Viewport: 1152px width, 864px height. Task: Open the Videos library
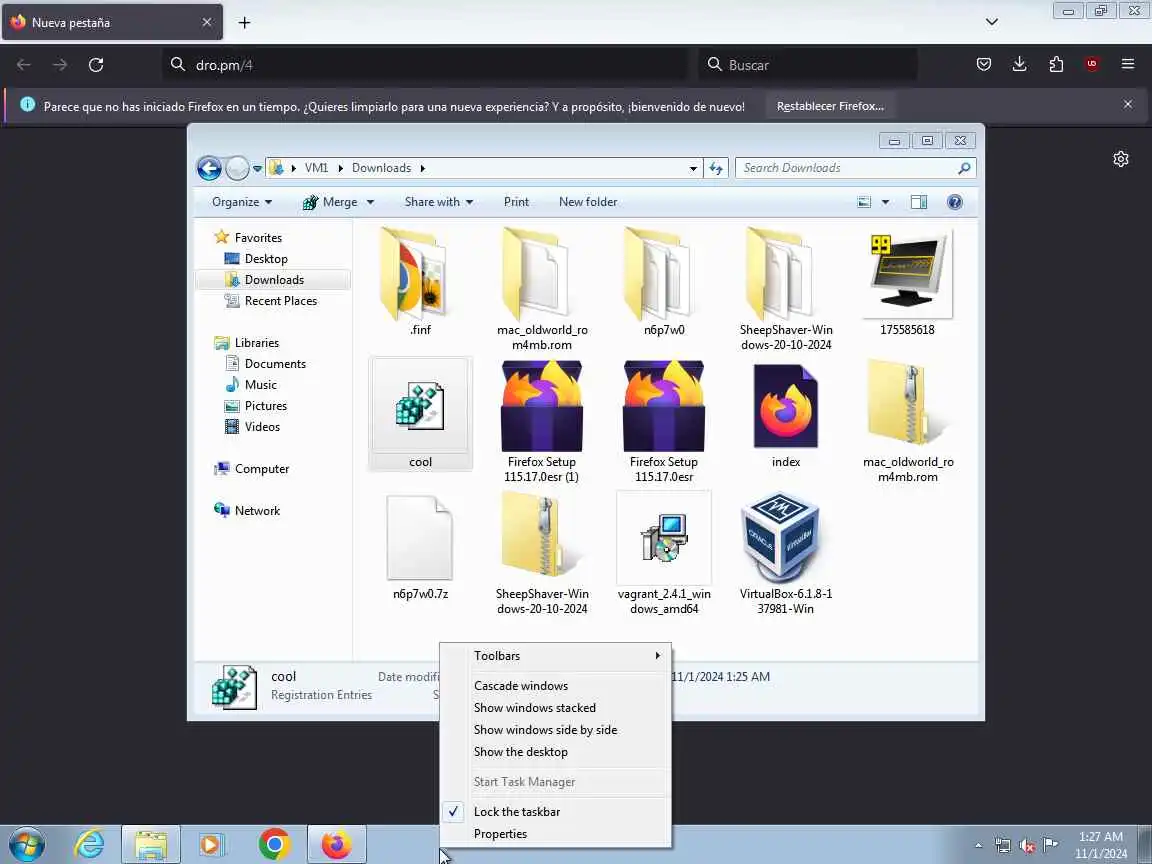262,427
